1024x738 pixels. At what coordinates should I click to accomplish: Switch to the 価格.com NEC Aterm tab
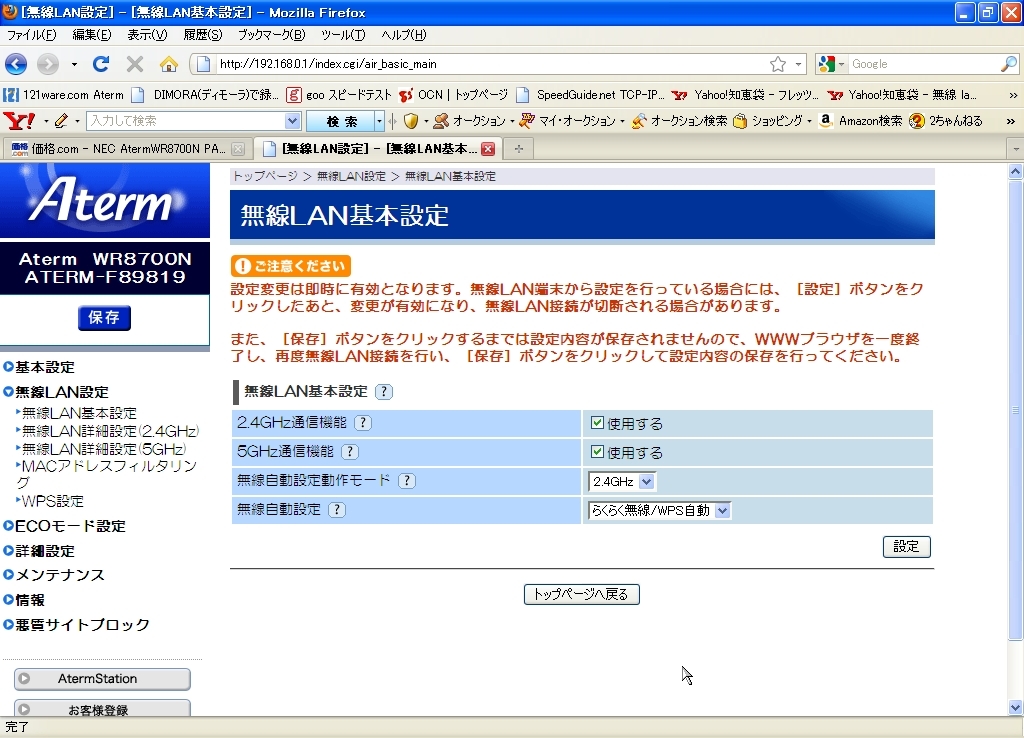118,149
